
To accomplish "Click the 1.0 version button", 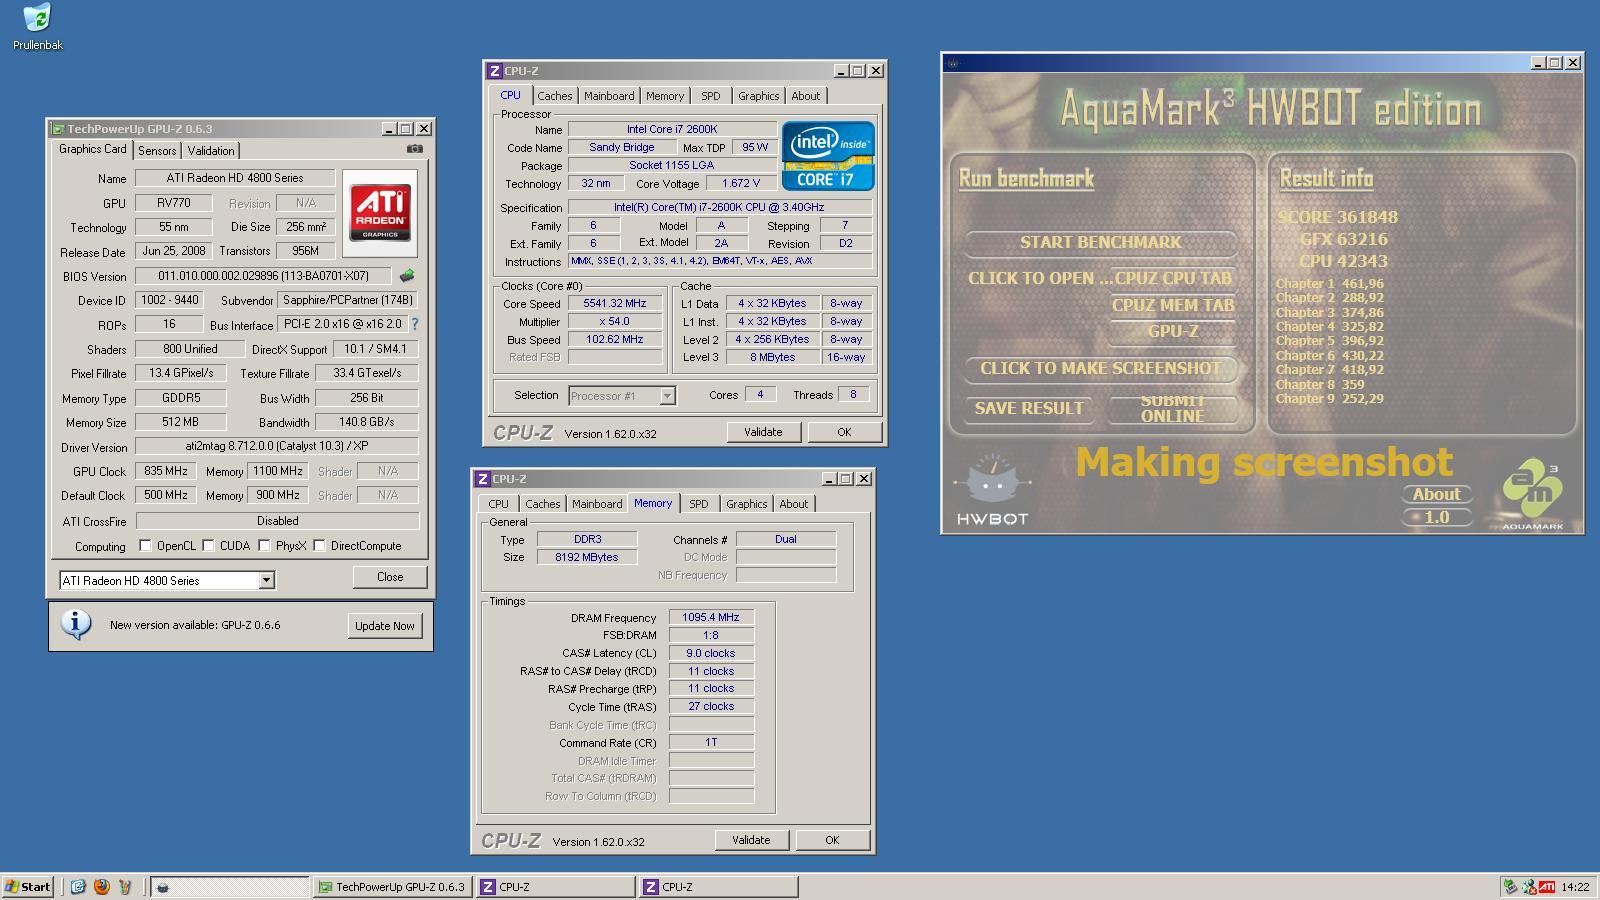I will [x=1436, y=517].
